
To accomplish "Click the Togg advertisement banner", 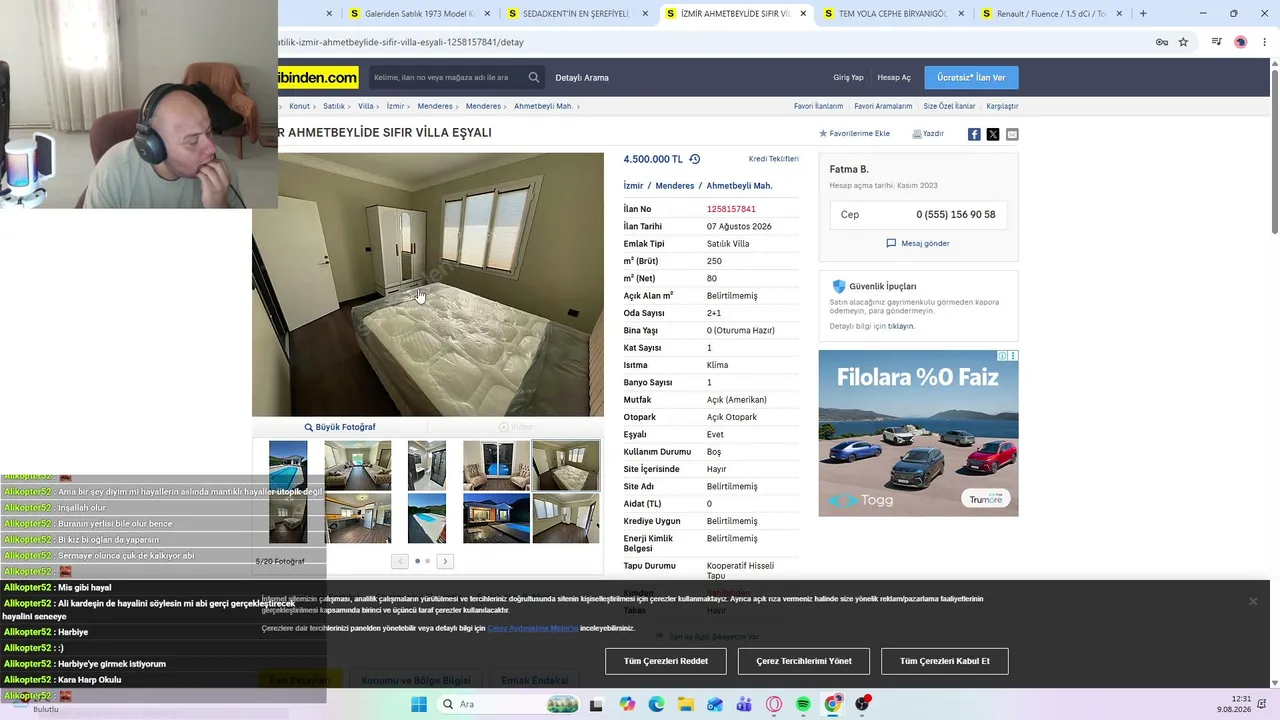I will (918, 433).
